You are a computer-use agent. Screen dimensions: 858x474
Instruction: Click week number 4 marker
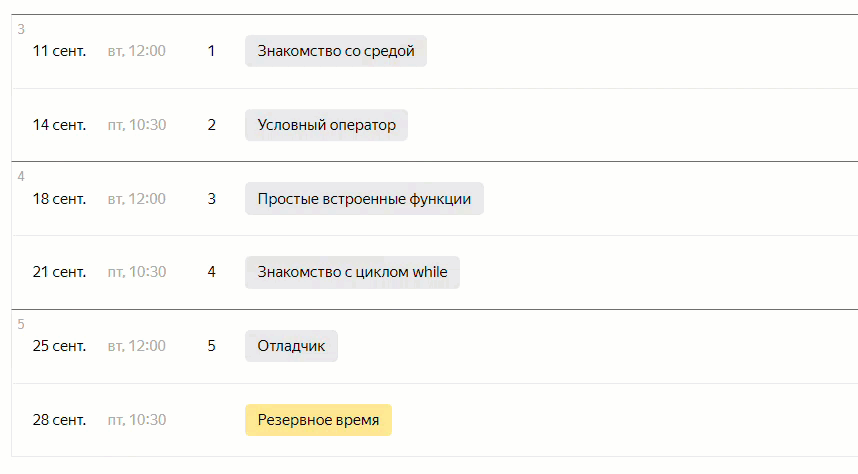tap(21, 176)
